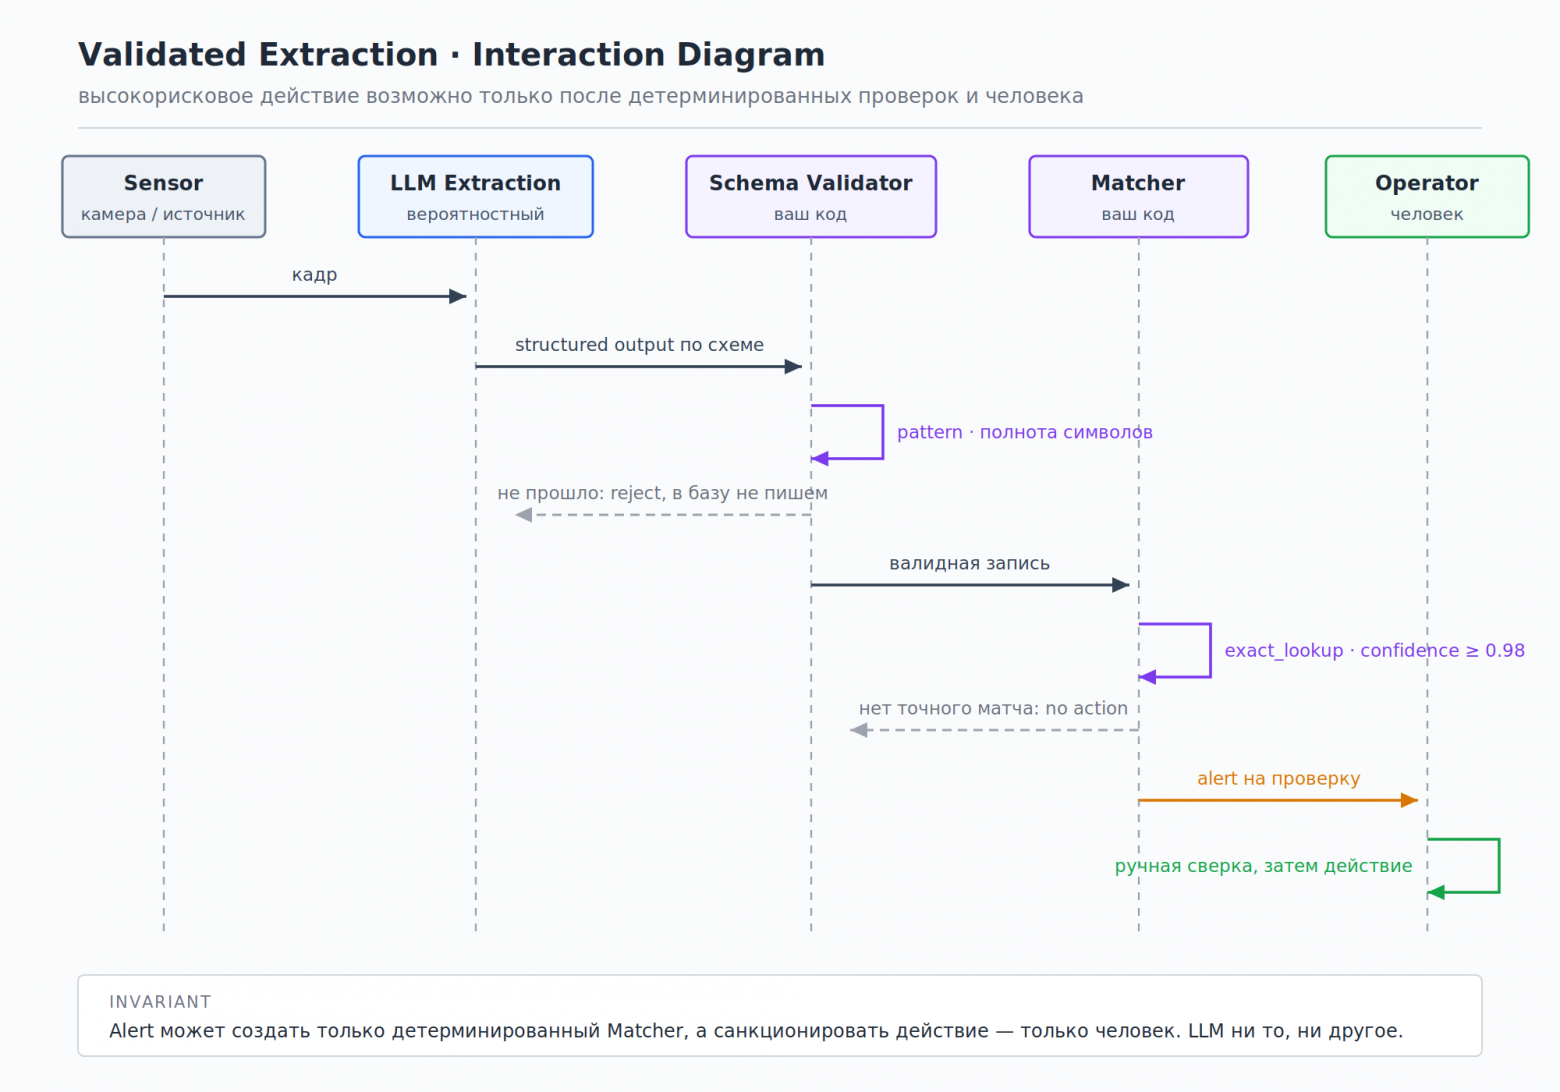The width and height of the screenshot is (1560, 1092).
Task: Click the dashed reject arrow head
Action: coord(523,515)
